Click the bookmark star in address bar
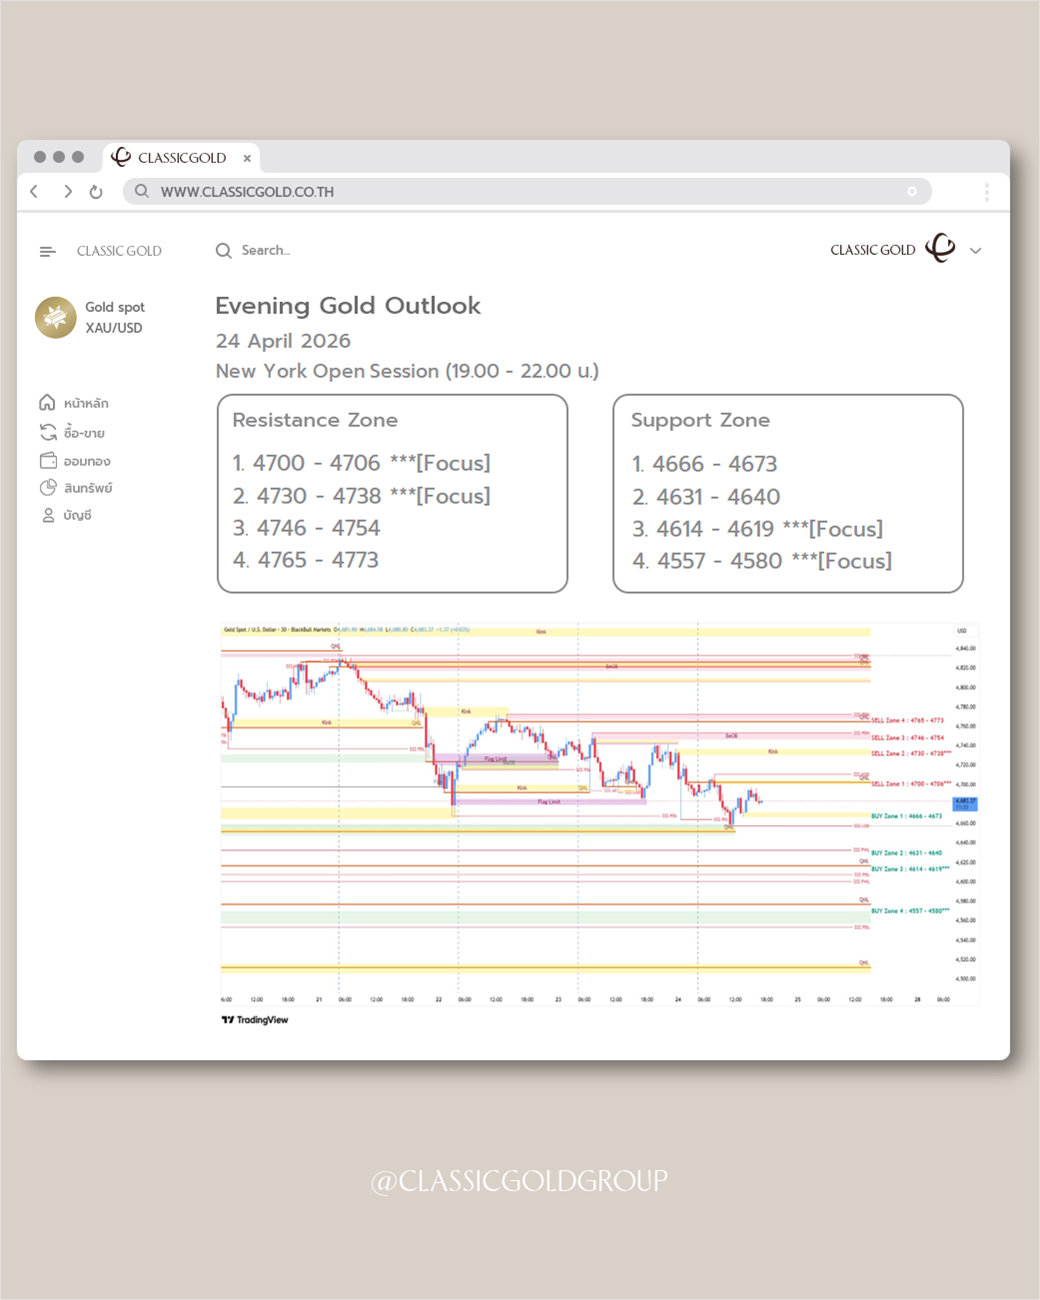This screenshot has height=1300, width=1040. click(x=911, y=191)
